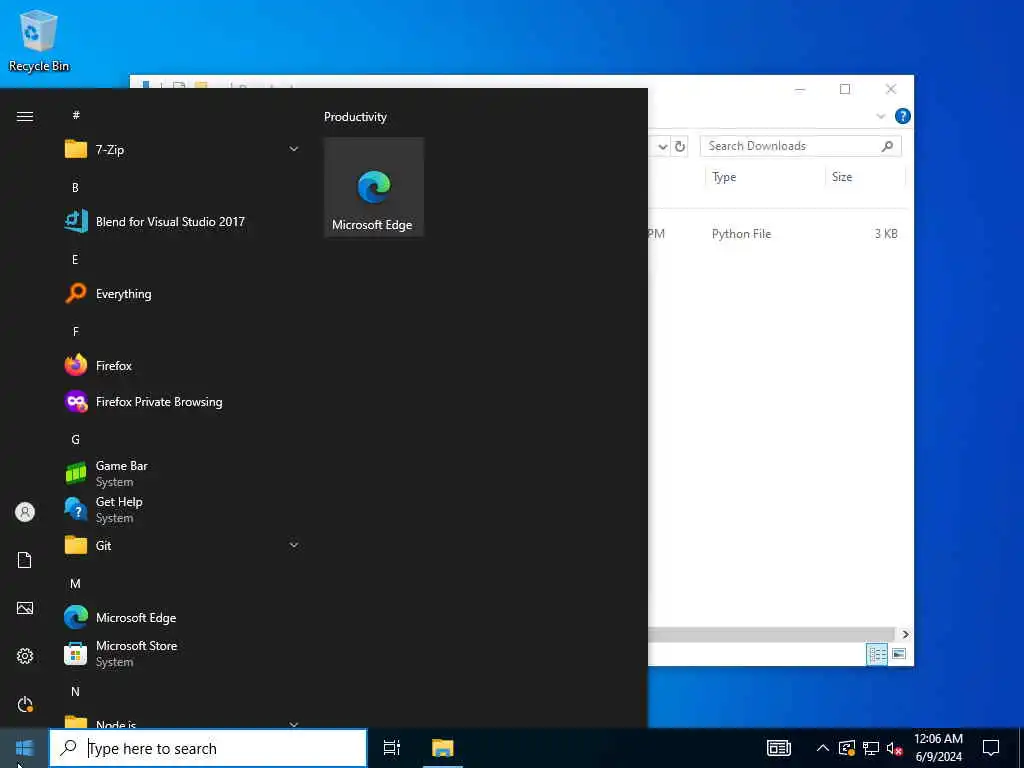Image resolution: width=1024 pixels, height=768 pixels.
Task: Open the user account icon in Start sidebar
Action: click(25, 512)
